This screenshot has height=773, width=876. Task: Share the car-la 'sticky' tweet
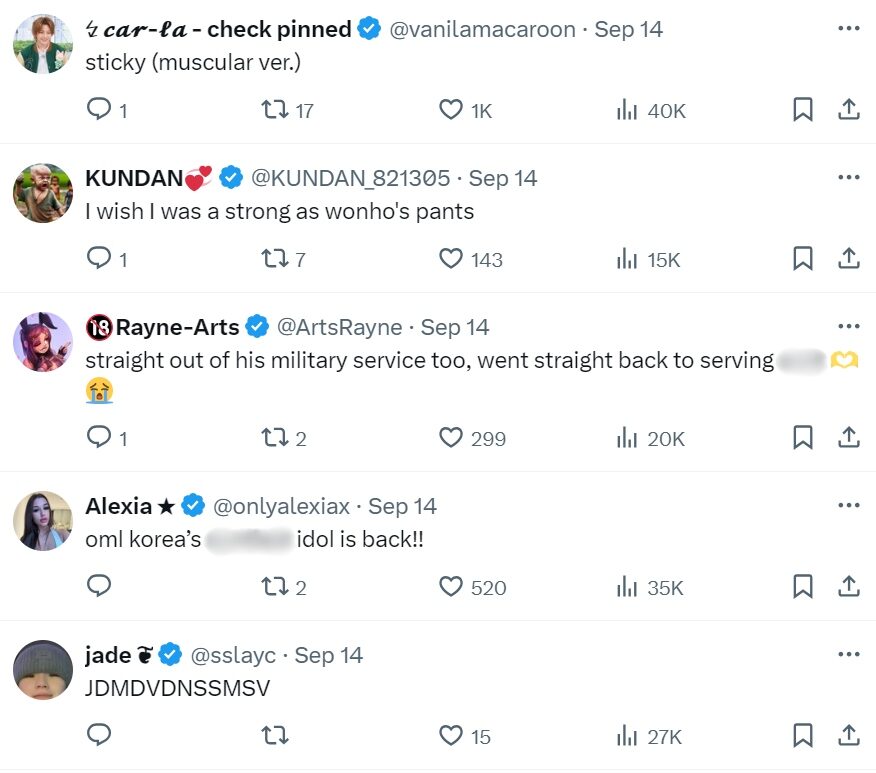849,110
